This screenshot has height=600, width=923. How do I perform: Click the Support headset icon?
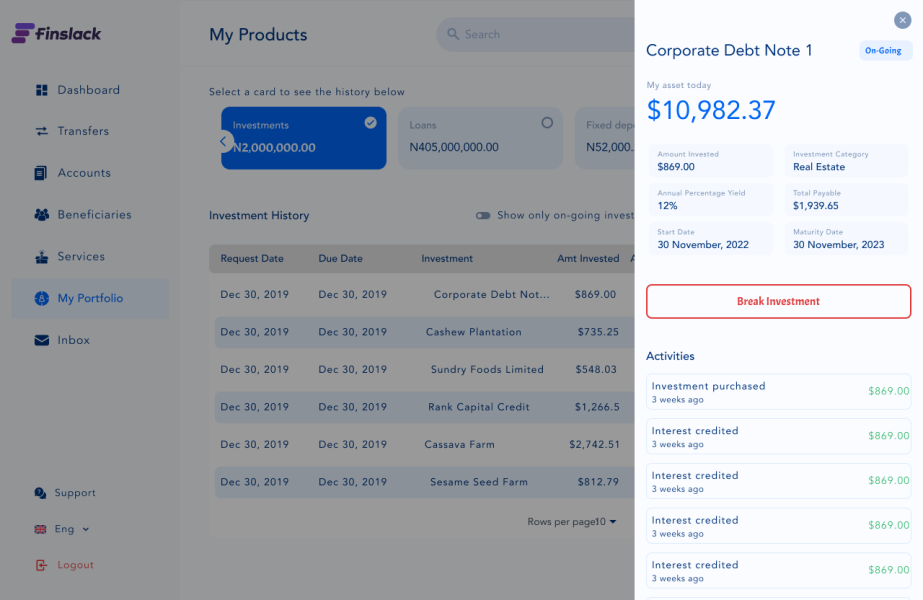click(x=41, y=492)
